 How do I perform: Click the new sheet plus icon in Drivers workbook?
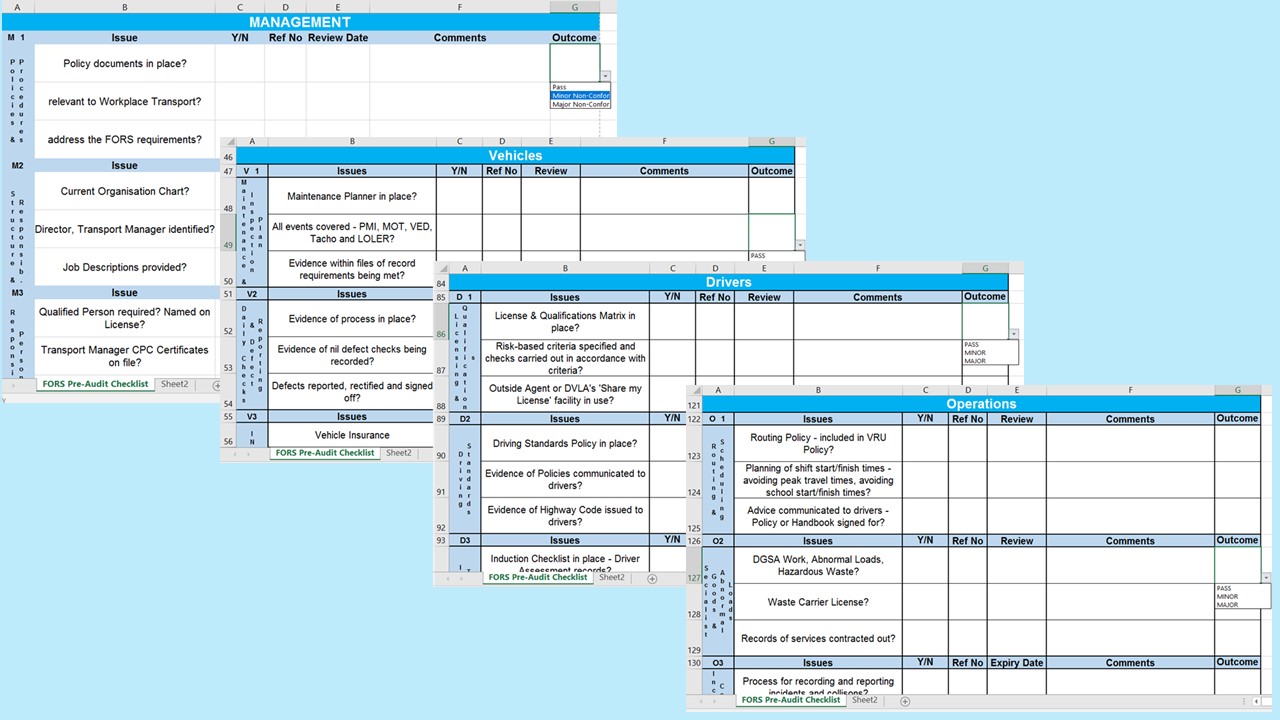[652, 578]
